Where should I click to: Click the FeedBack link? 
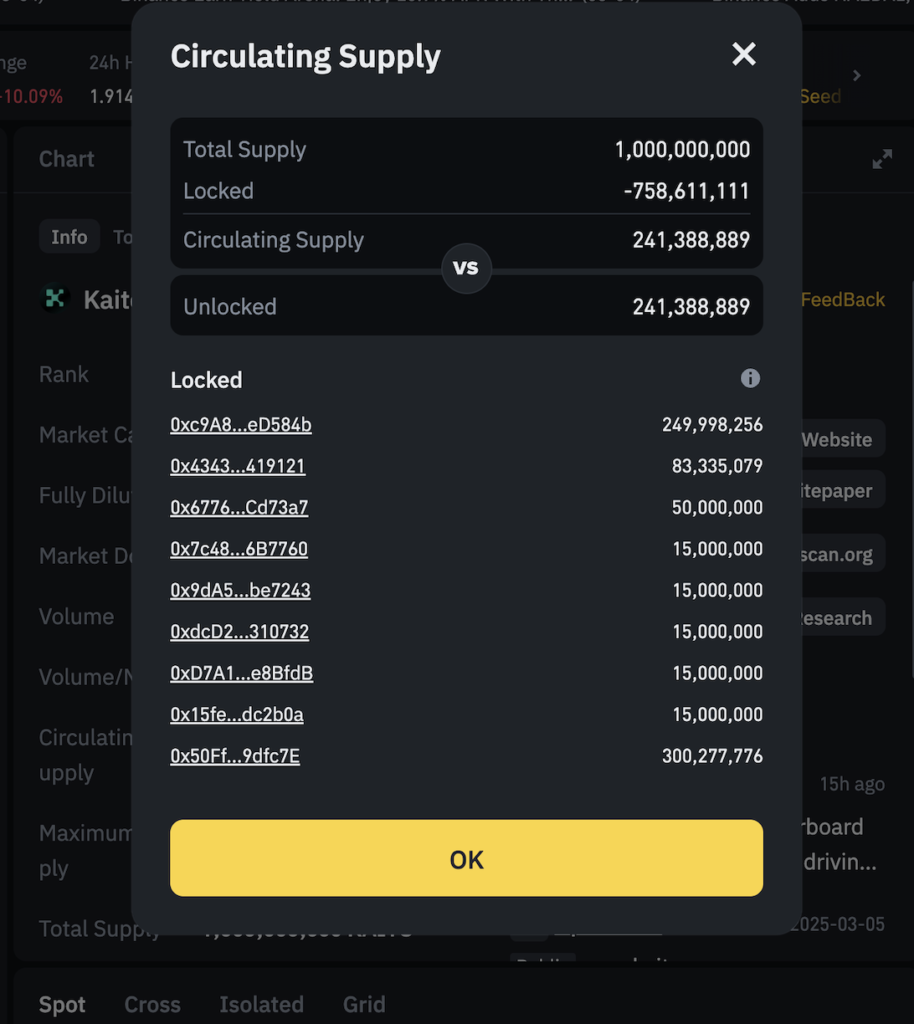point(843,299)
